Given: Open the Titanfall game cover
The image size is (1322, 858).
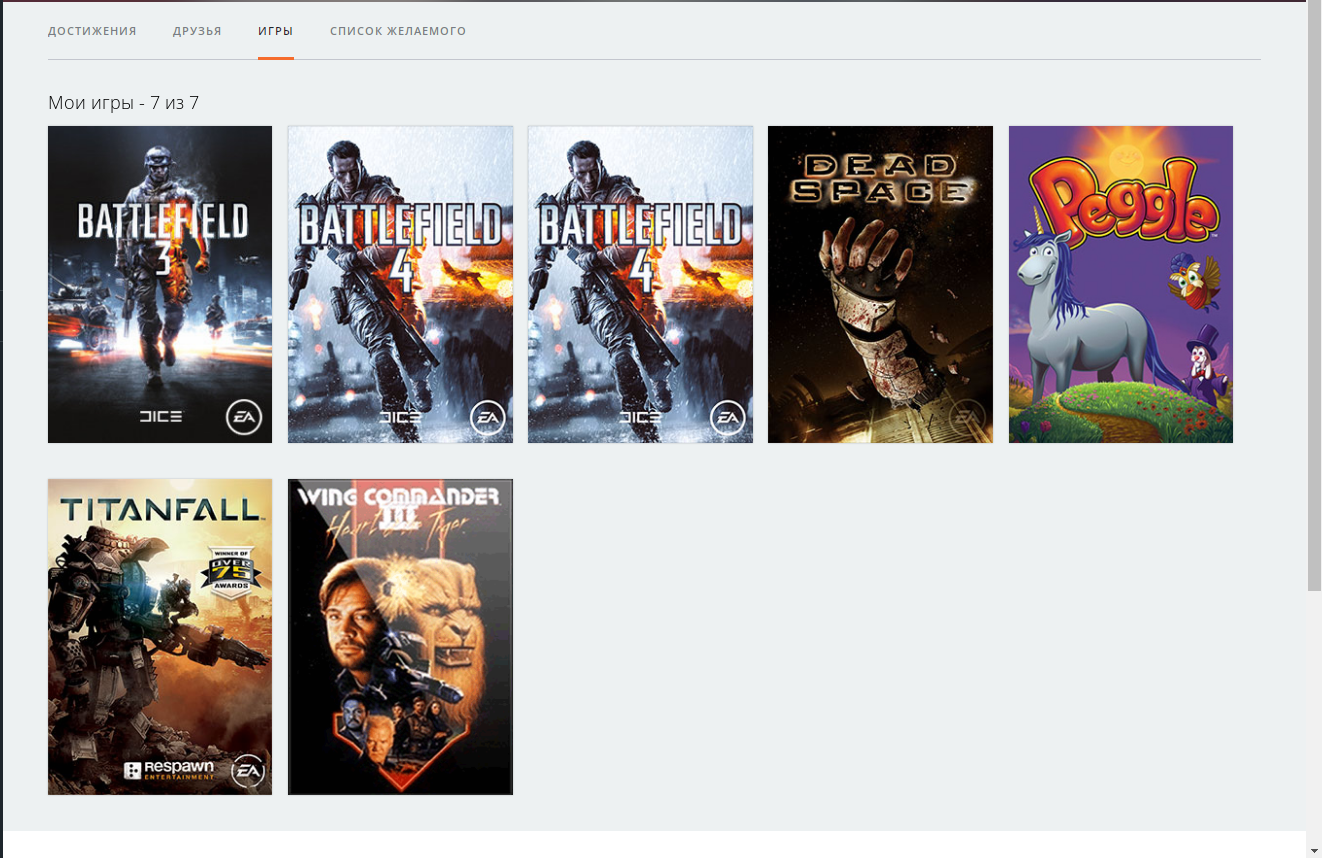Looking at the screenshot, I should pos(160,637).
